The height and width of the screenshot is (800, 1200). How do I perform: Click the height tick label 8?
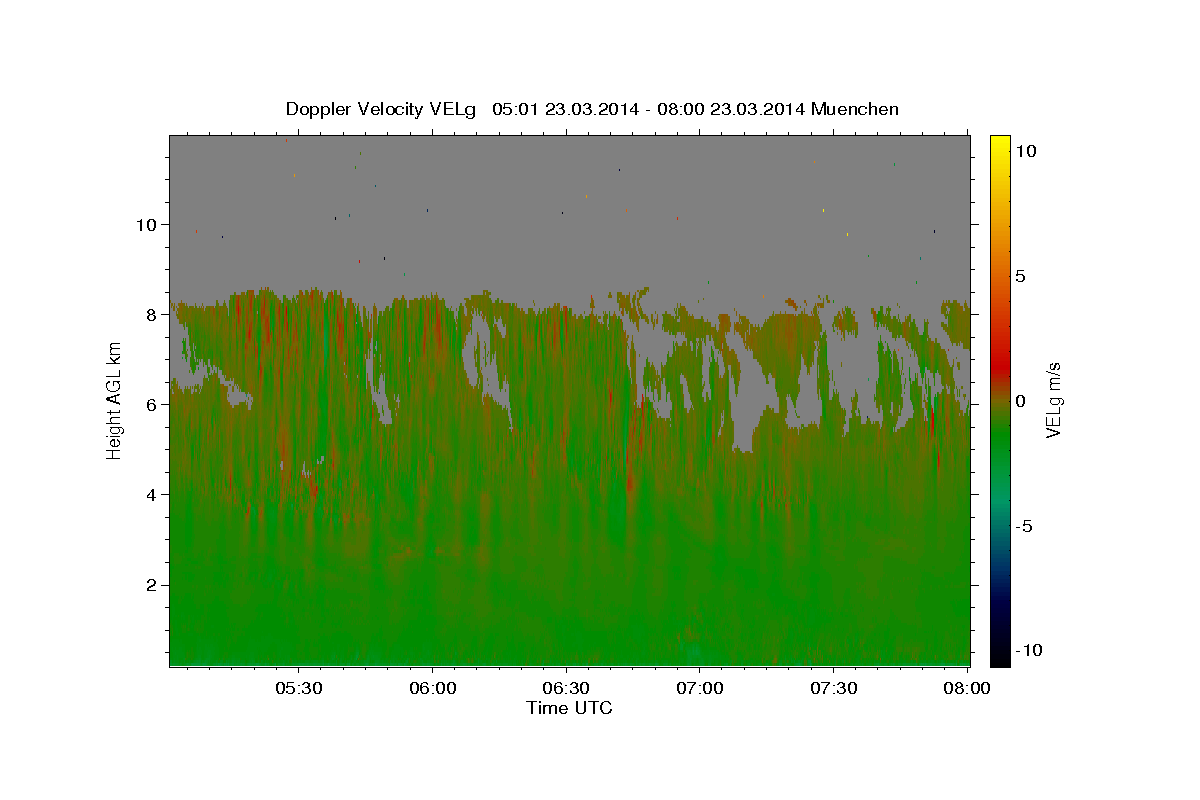click(x=152, y=314)
